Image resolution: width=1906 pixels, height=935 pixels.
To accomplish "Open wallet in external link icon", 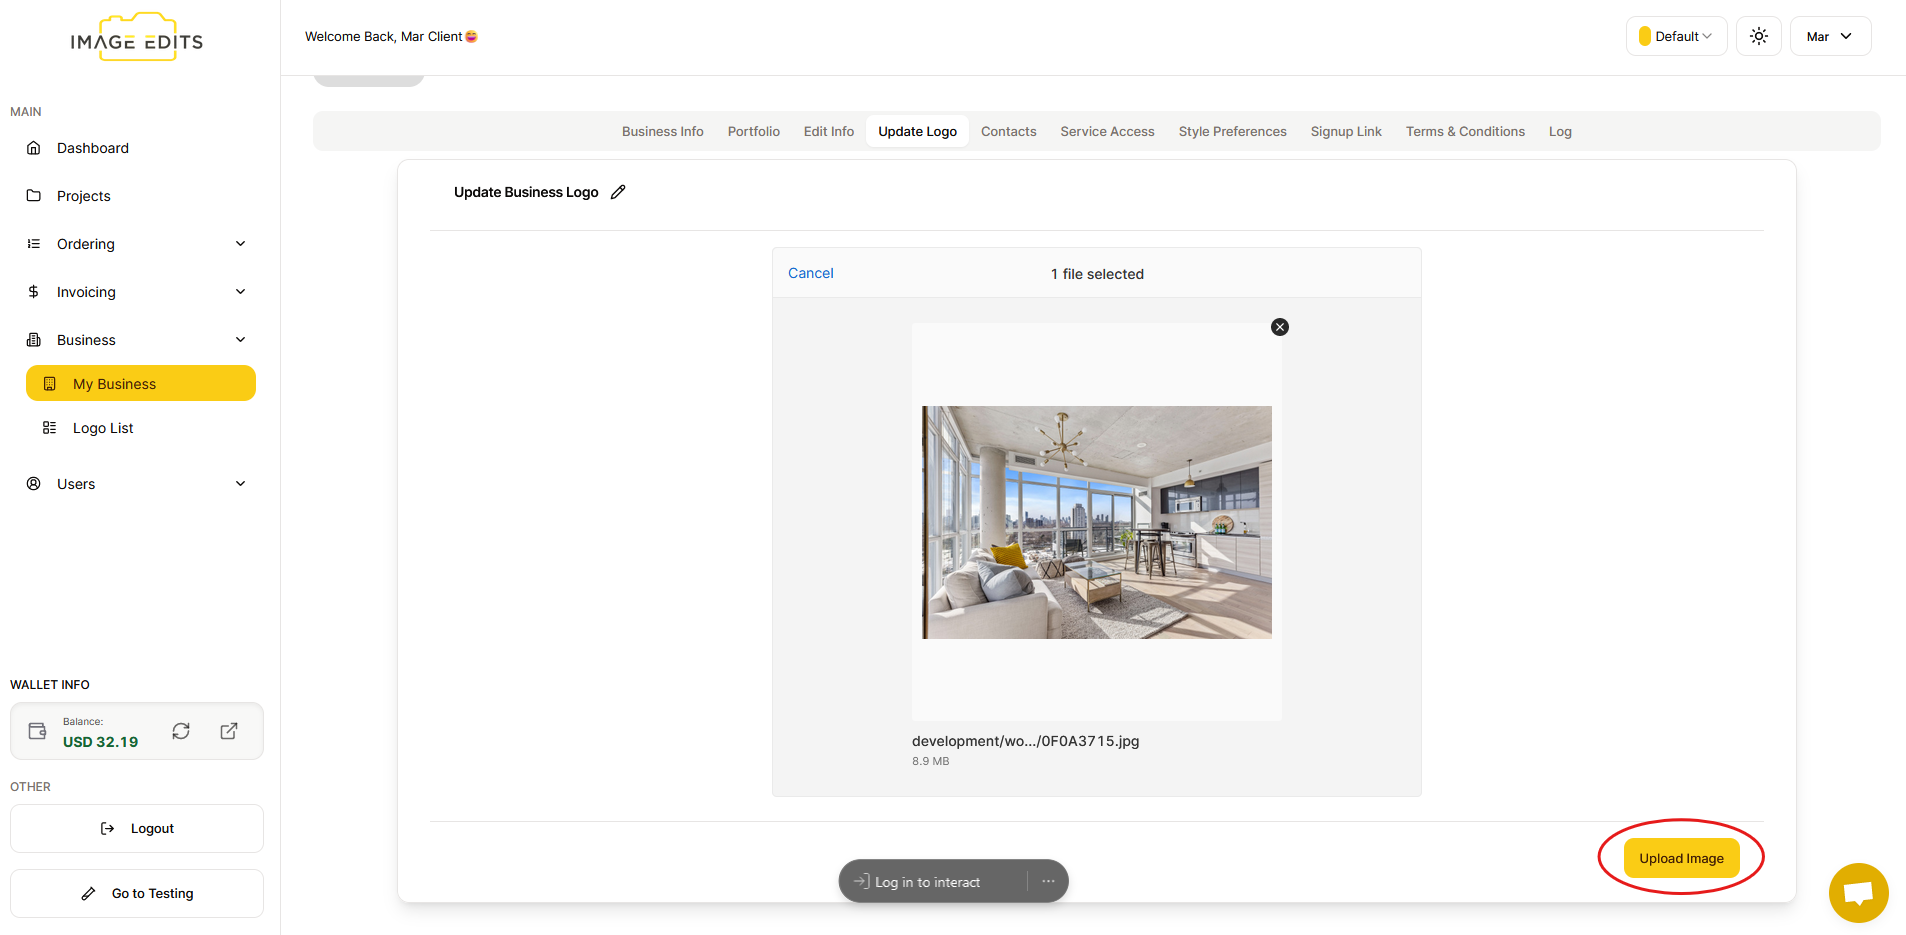I will [x=229, y=731].
